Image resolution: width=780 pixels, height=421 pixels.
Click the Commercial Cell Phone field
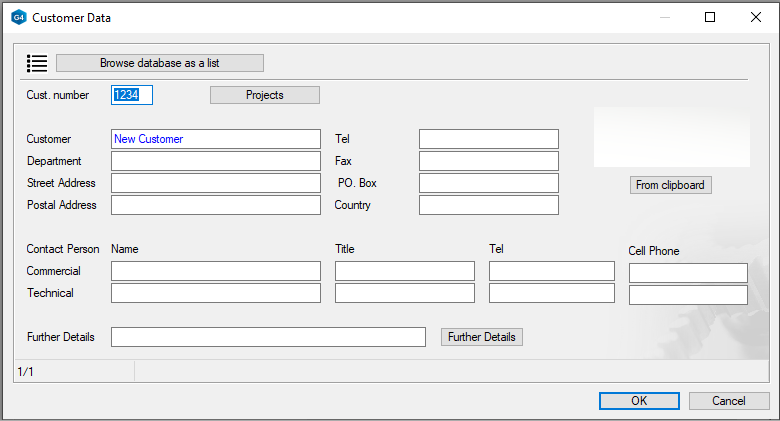click(688, 273)
